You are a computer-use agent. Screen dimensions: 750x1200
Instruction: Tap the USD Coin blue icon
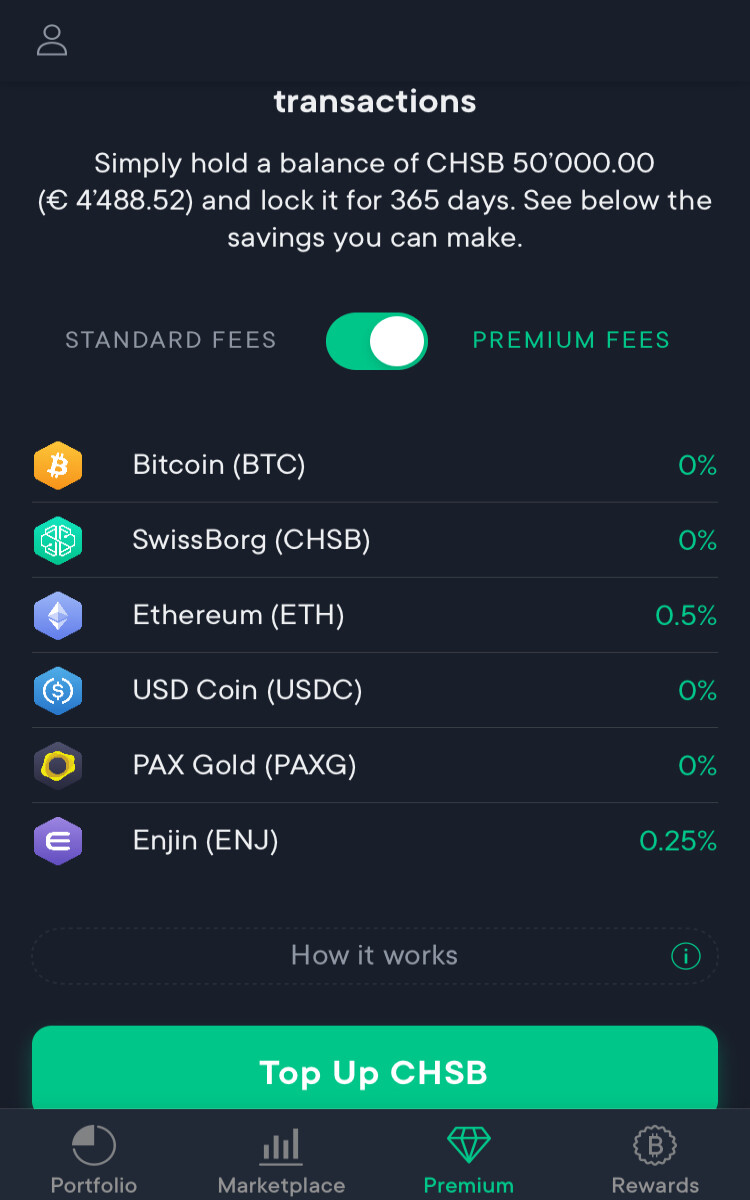coord(58,691)
